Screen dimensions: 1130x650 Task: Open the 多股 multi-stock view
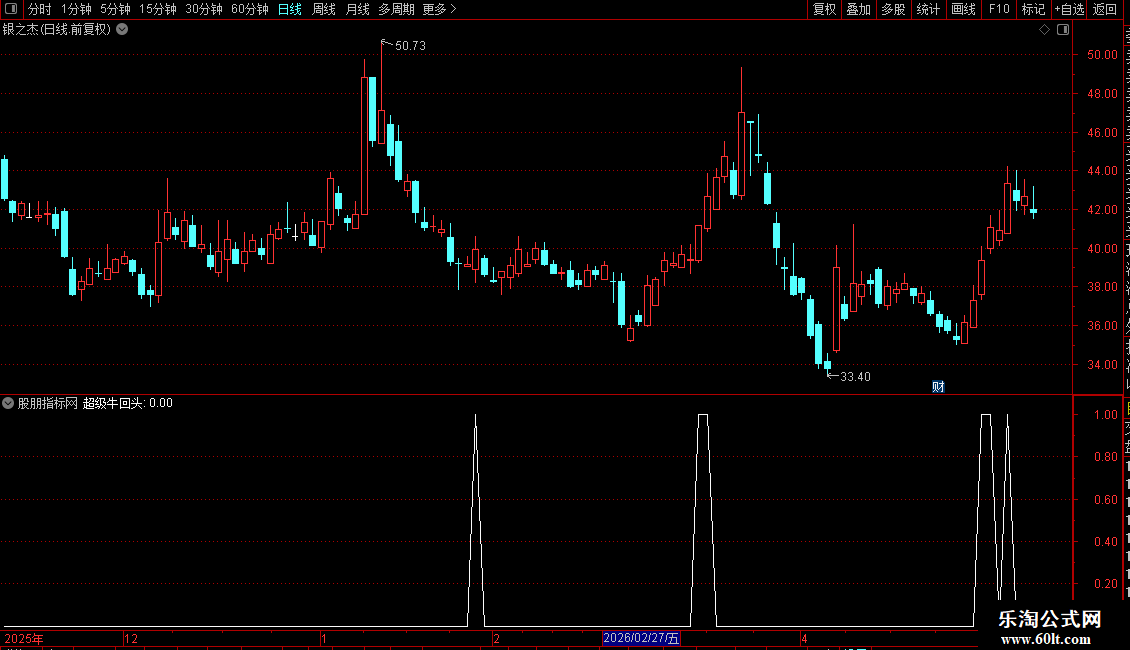[893, 9]
